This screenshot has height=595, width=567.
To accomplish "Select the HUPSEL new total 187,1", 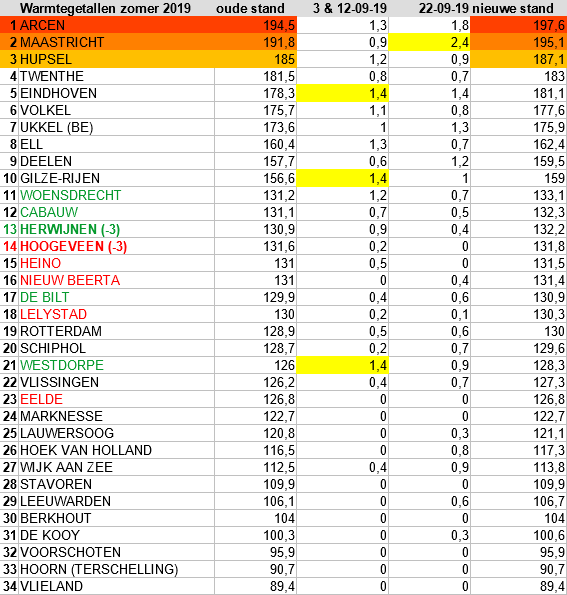I will (x=518, y=59).
